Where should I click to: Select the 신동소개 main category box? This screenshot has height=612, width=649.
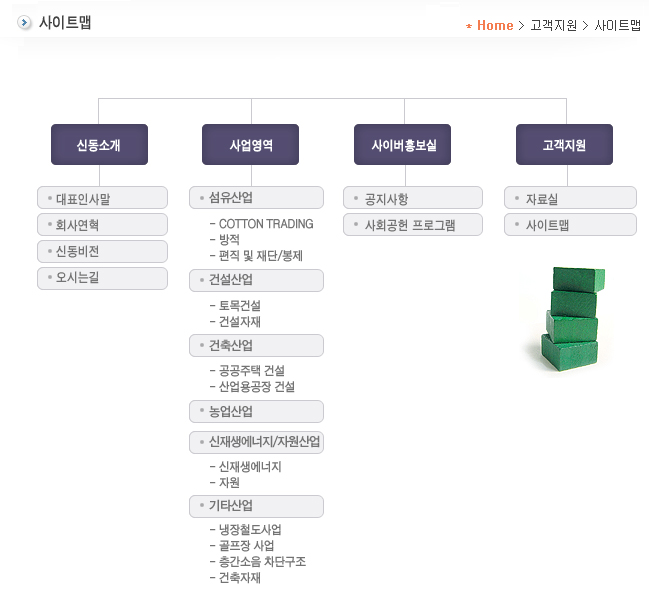(99, 145)
